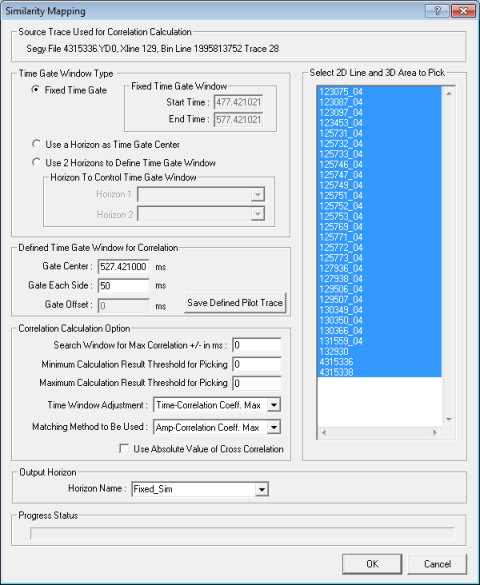Image resolution: width=480 pixels, height=585 pixels.
Task: Expand the Matching Method to Be Used dropdown
Action: tap(274, 427)
